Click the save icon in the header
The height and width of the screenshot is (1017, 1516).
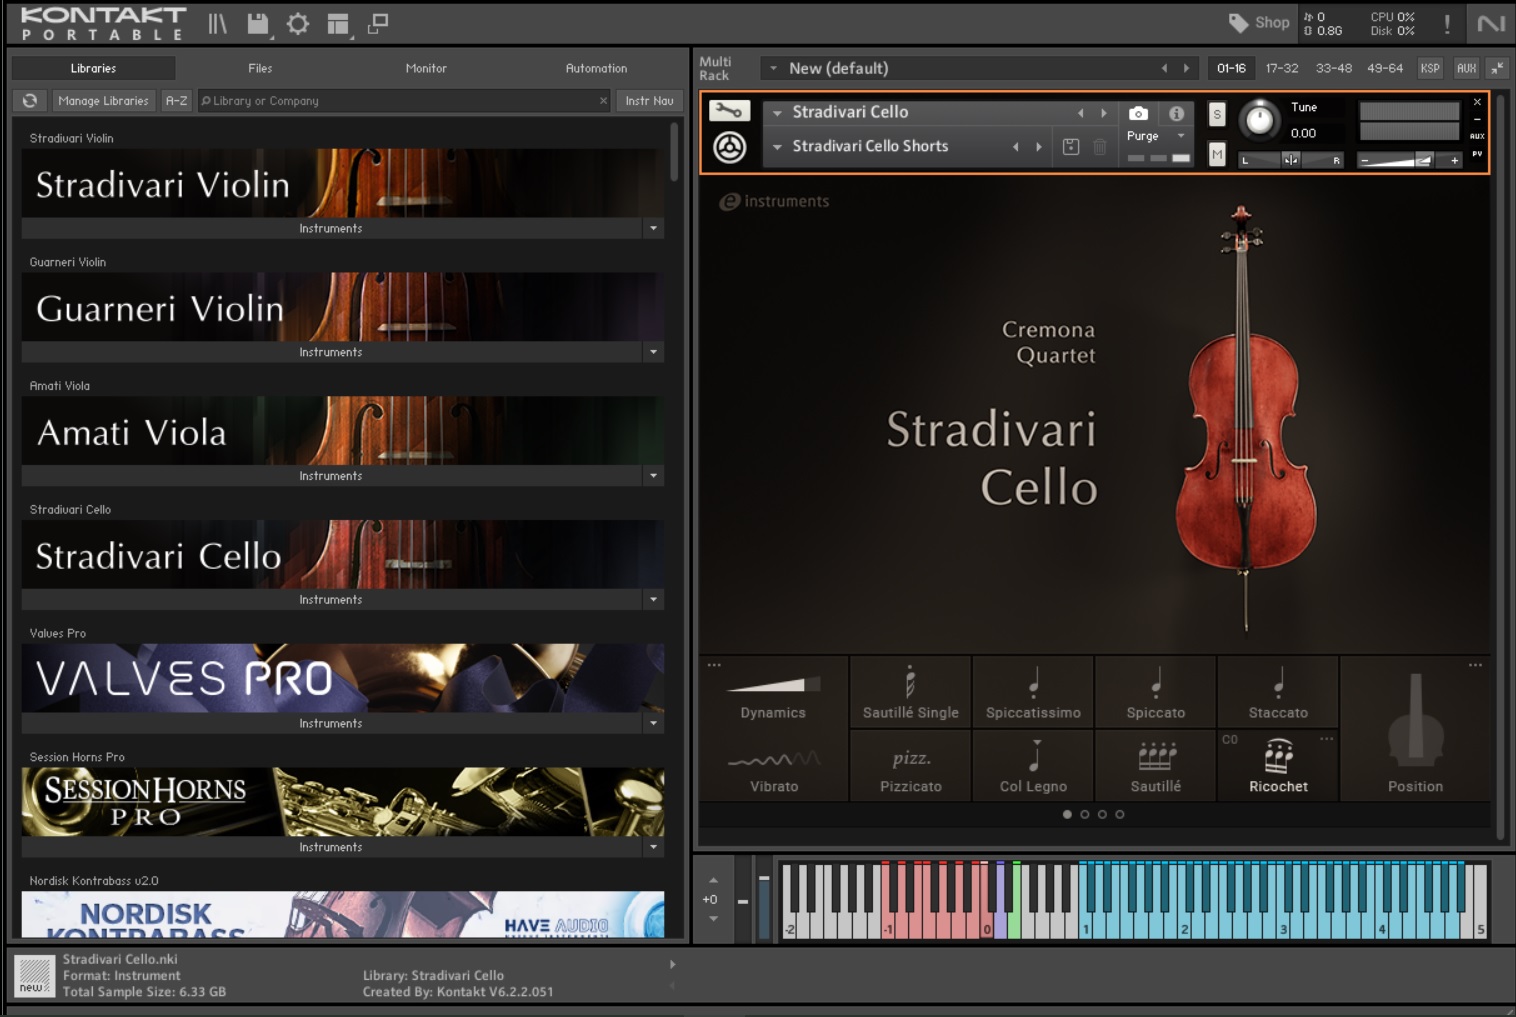click(x=256, y=24)
